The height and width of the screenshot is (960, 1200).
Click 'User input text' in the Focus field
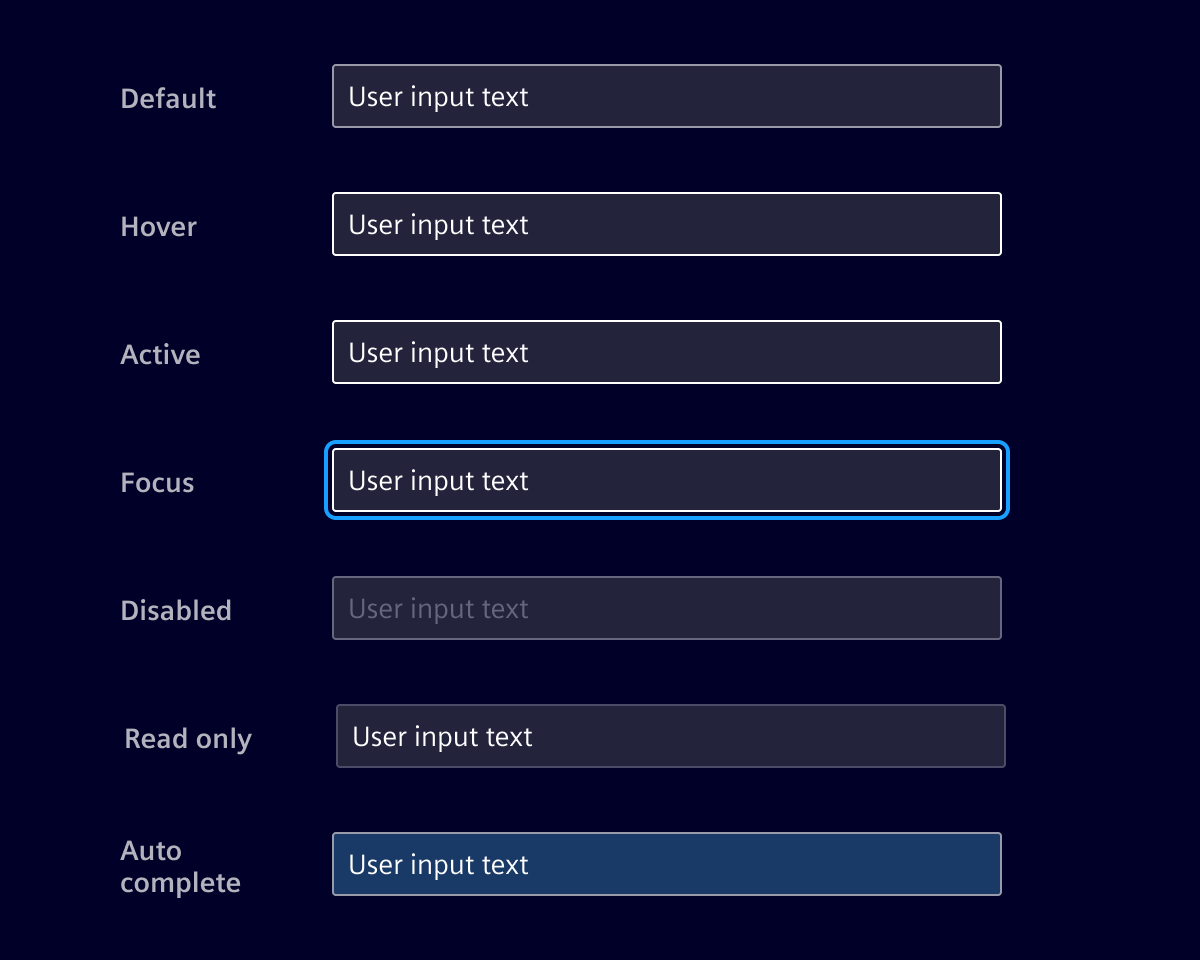437,480
